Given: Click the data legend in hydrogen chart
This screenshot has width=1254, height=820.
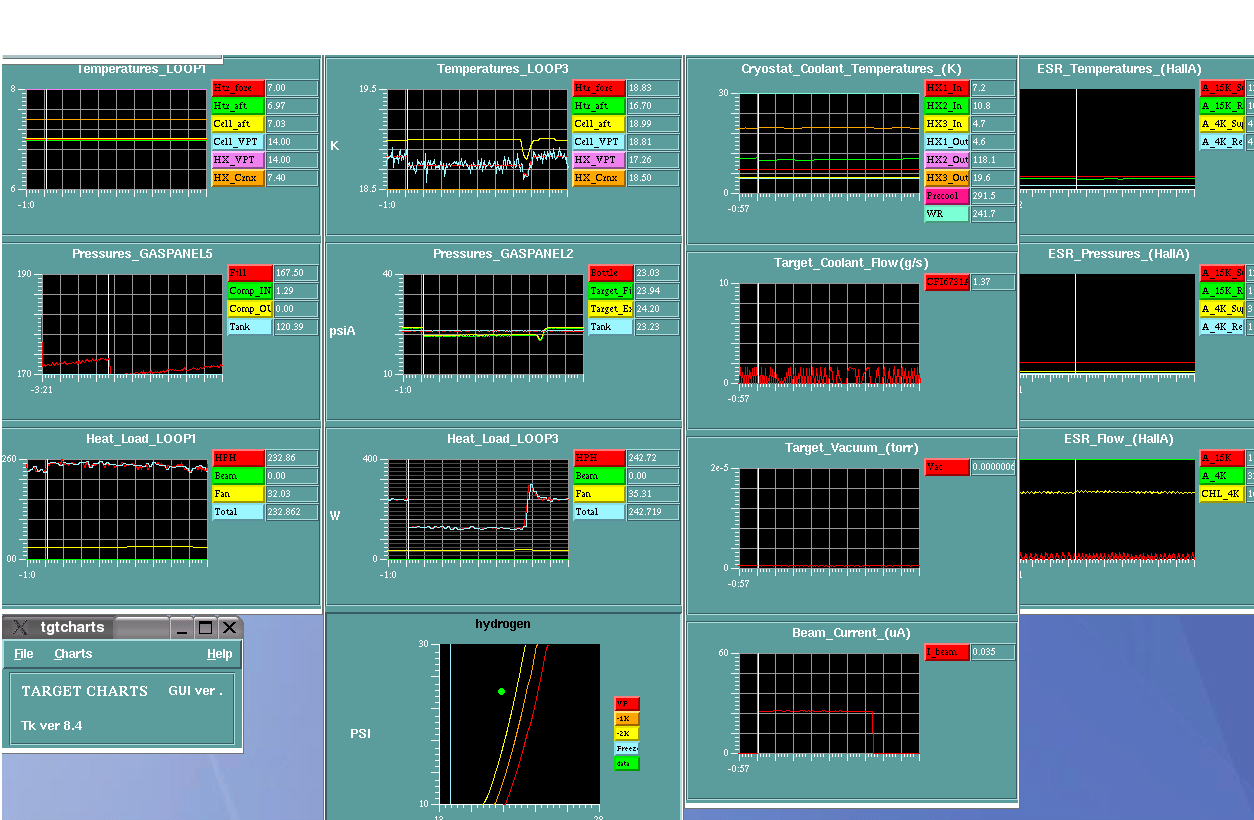Looking at the screenshot, I should [x=626, y=764].
